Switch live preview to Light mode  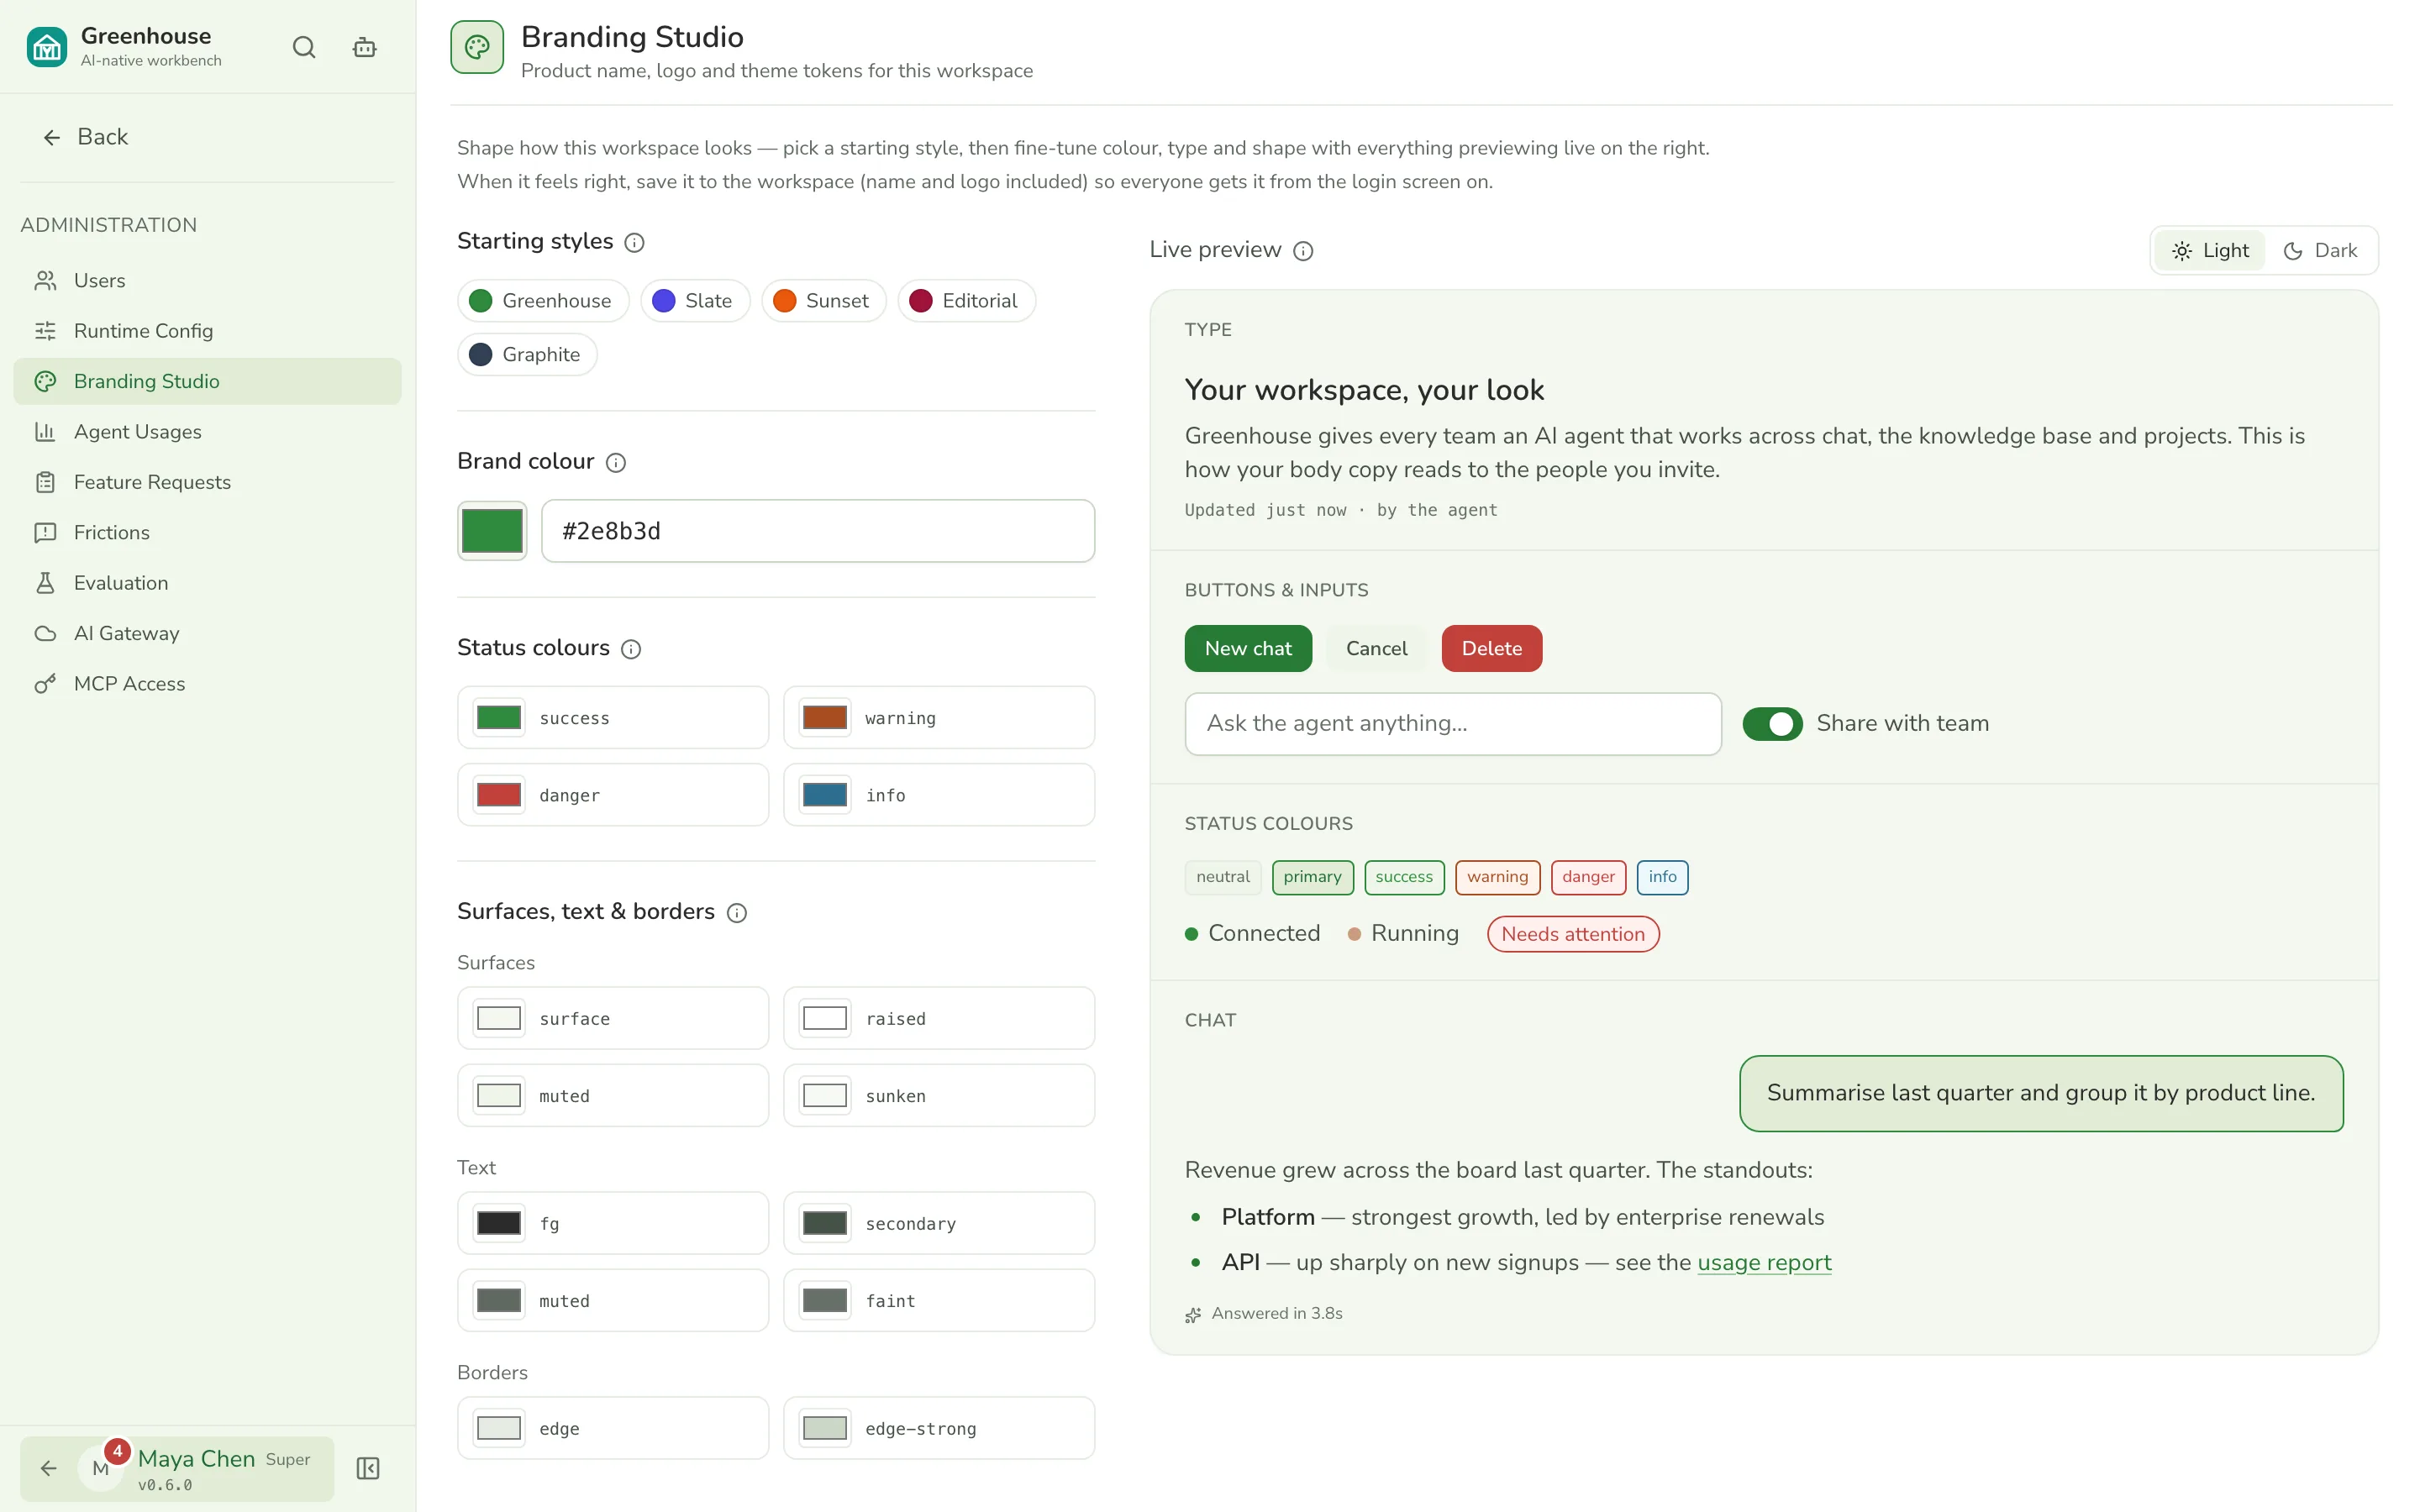coord(2211,250)
